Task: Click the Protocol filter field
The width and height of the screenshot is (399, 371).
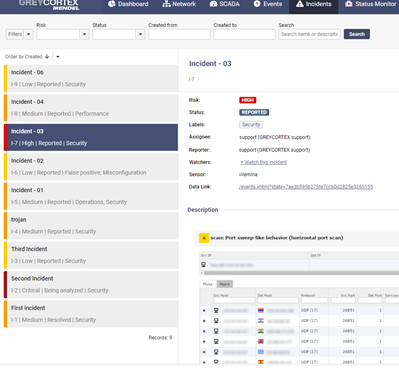Action: (314, 301)
